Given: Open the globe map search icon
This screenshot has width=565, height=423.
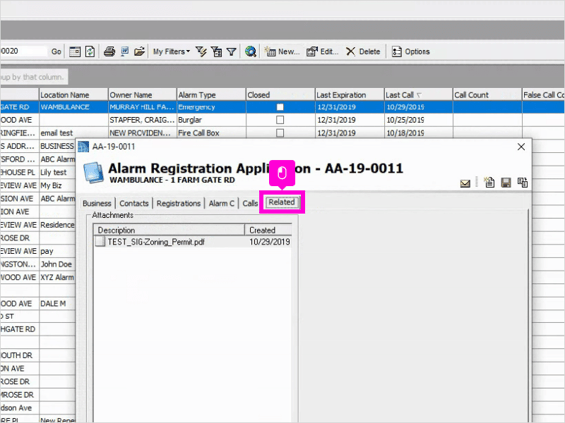Looking at the screenshot, I should pyautogui.click(x=250, y=52).
